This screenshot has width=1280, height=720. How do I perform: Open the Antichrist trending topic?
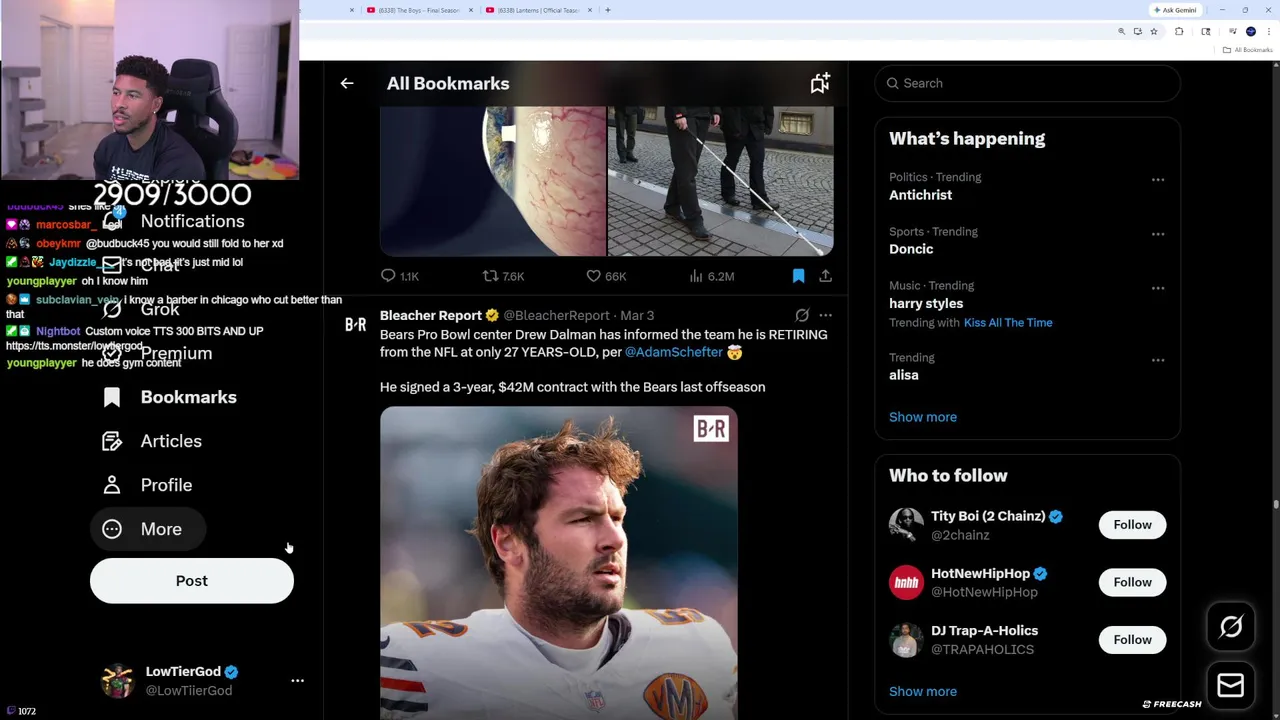point(920,195)
